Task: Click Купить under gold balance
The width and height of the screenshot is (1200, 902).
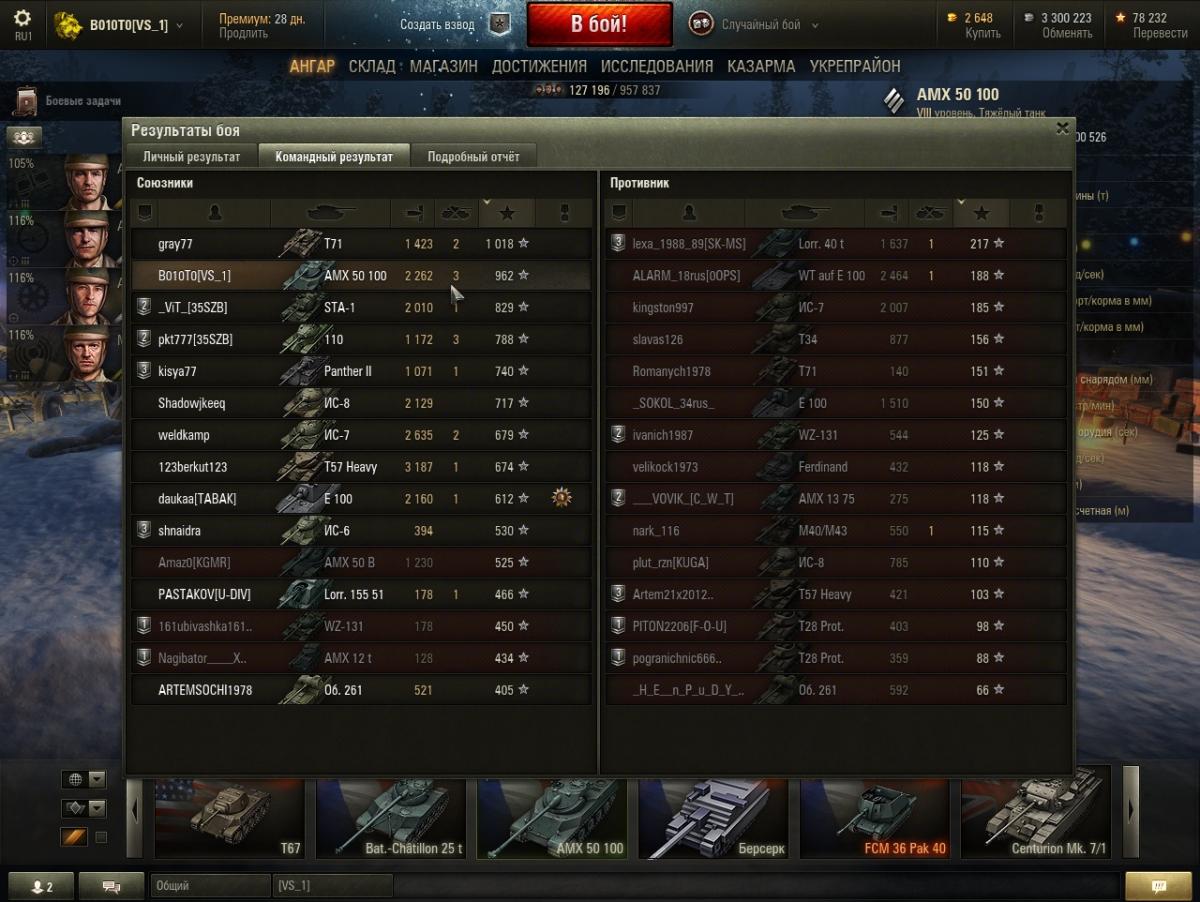Action: click(x=983, y=33)
